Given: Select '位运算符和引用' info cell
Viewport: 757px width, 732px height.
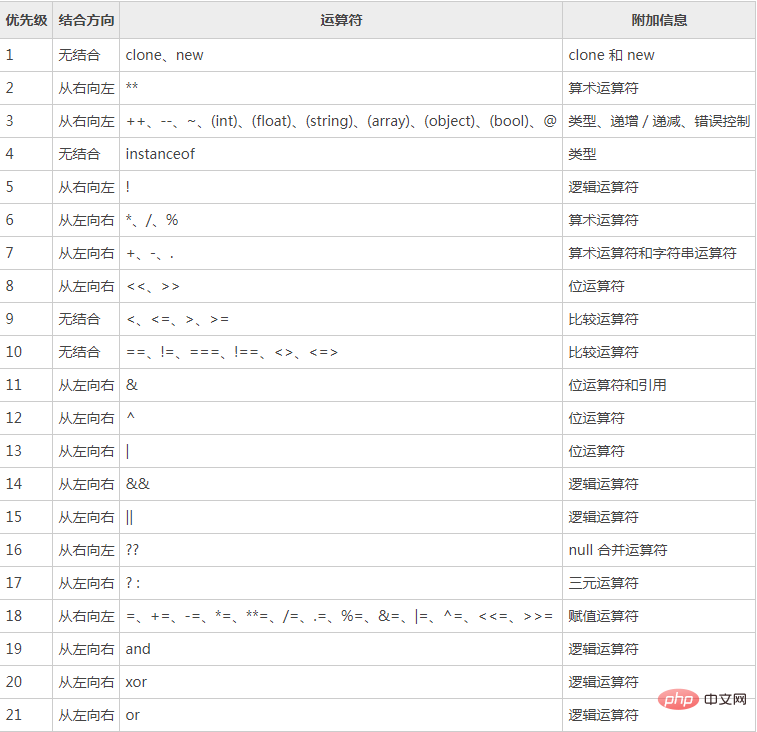Looking at the screenshot, I should pyautogui.click(x=659, y=385).
